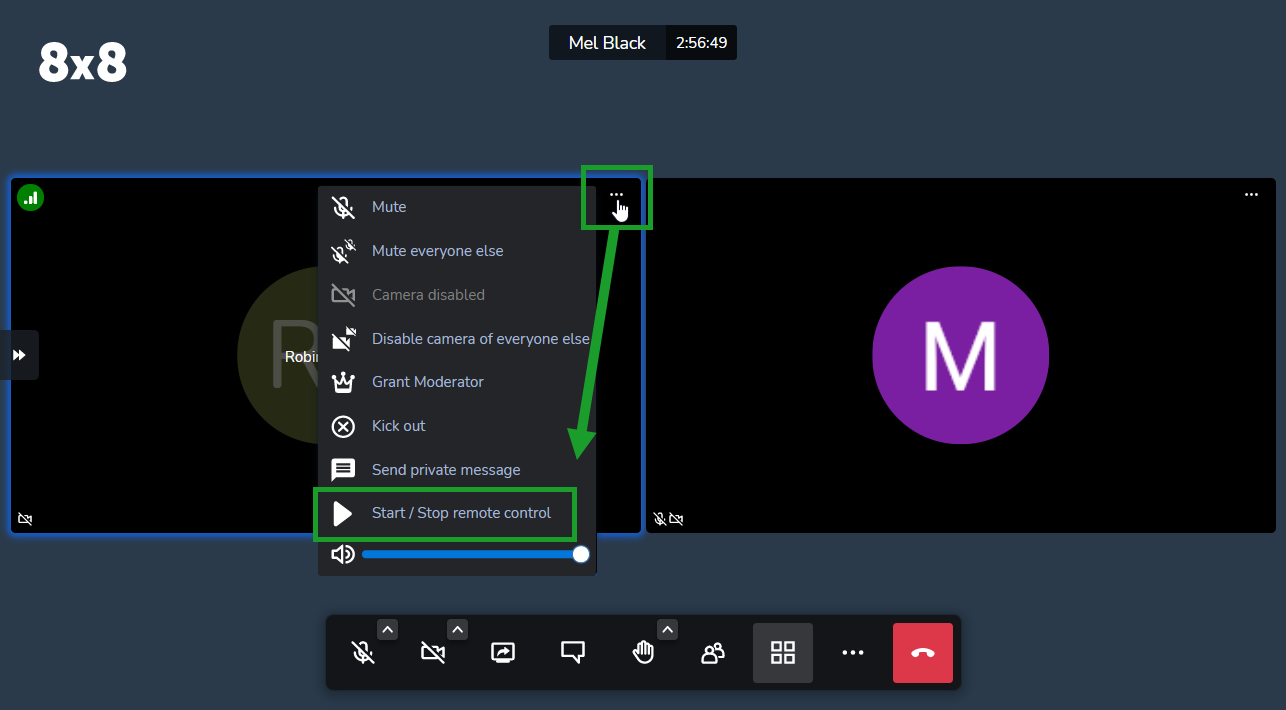Open more actions menu in bottom toolbar
The image size is (1286, 710).
click(852, 653)
